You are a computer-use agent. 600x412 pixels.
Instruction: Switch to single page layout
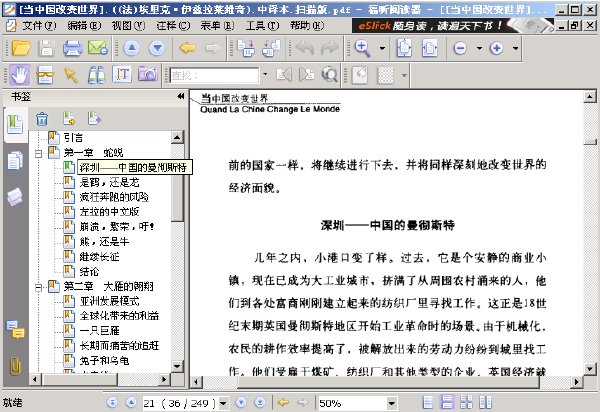[x=427, y=402]
